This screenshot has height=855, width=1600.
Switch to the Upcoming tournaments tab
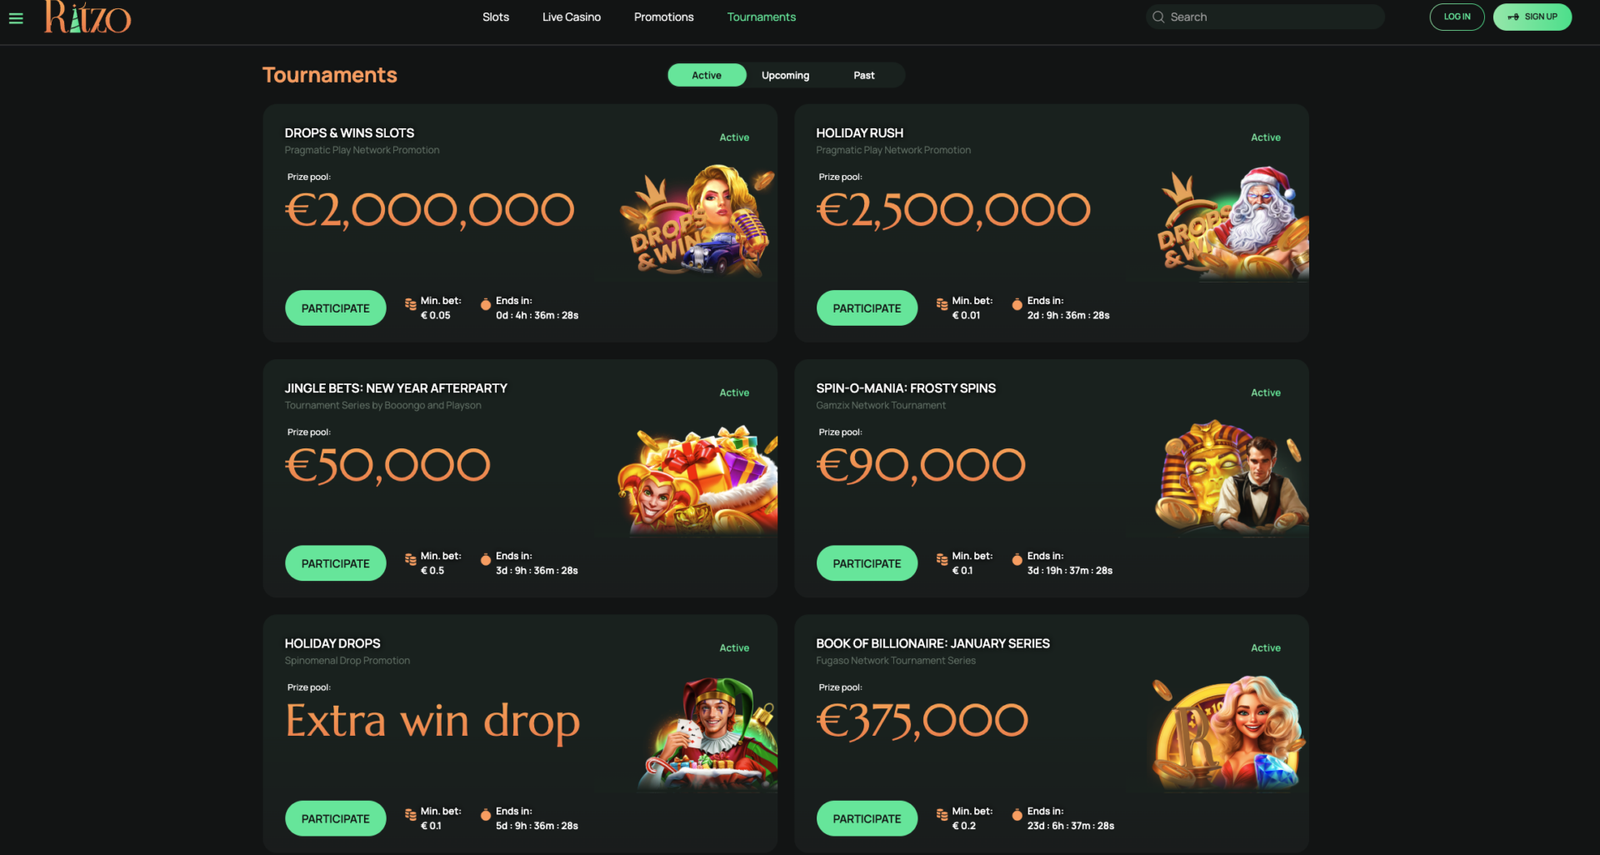[x=785, y=75]
